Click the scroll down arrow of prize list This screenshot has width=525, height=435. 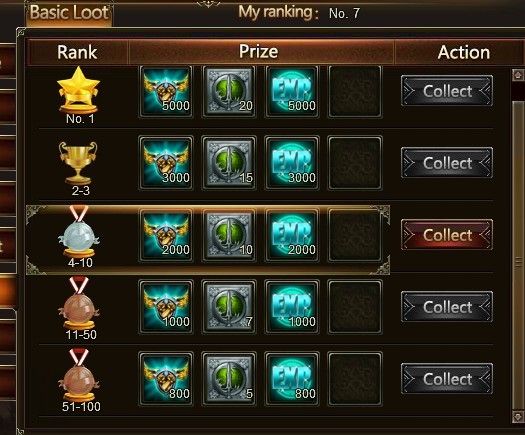518,417
